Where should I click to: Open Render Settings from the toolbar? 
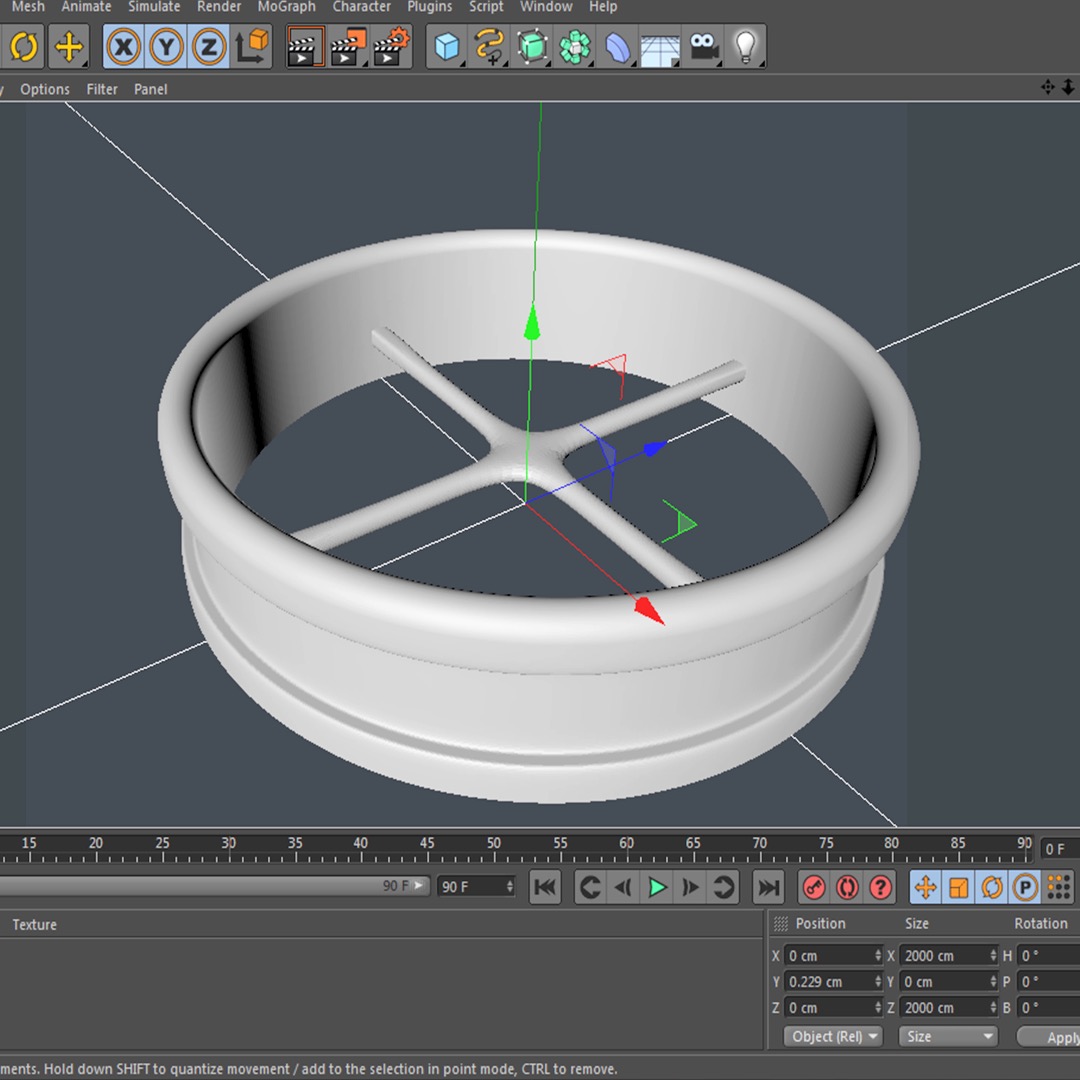(x=390, y=46)
